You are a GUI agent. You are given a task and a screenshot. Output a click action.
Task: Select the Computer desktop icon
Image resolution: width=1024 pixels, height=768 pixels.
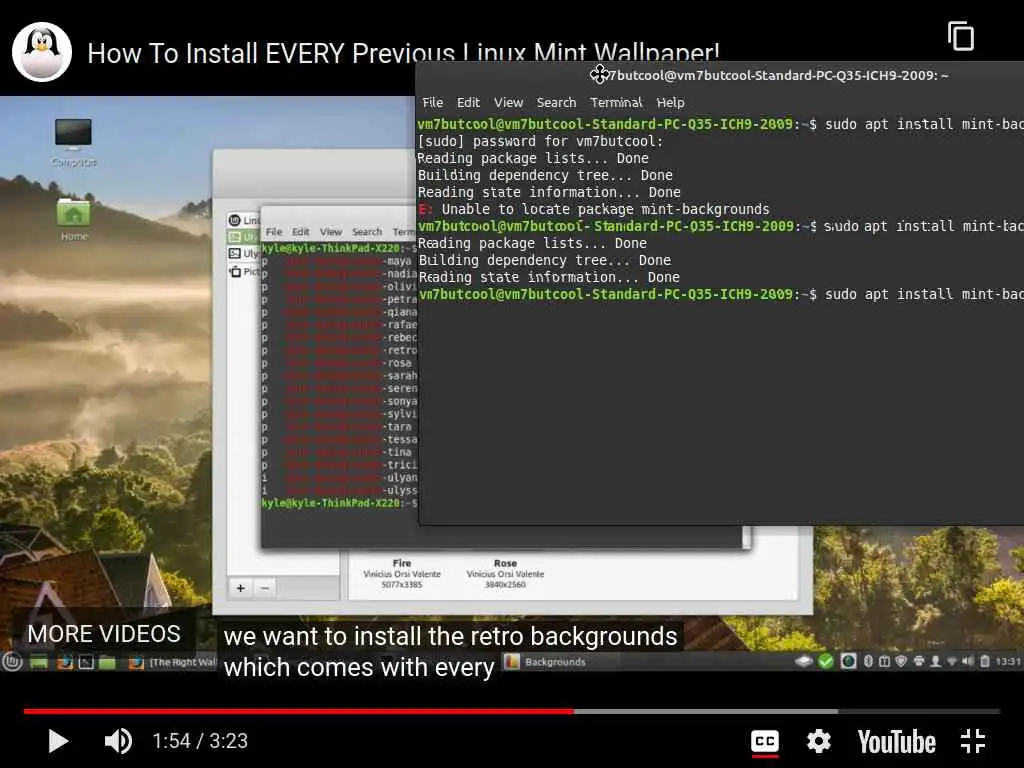74,142
